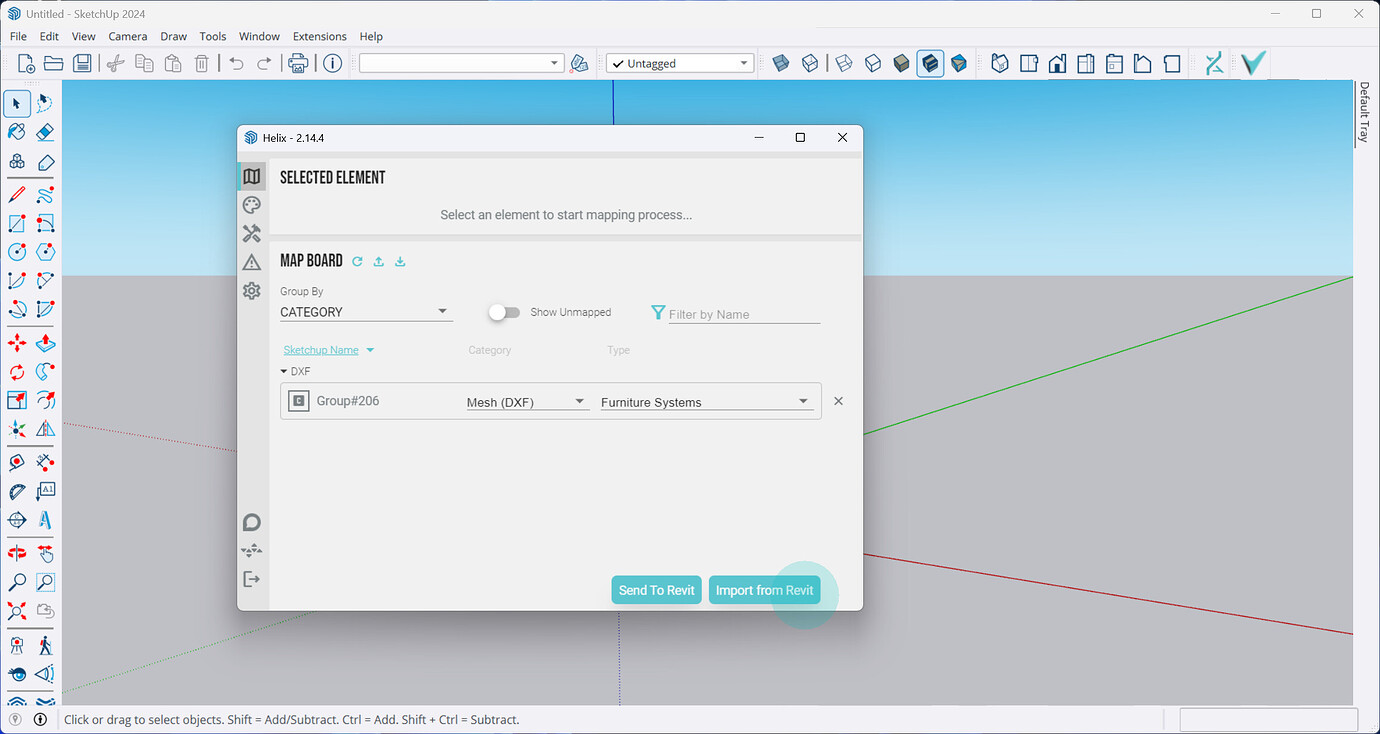Open the Camera menu
Viewport: 1380px width, 734px height.
point(127,36)
